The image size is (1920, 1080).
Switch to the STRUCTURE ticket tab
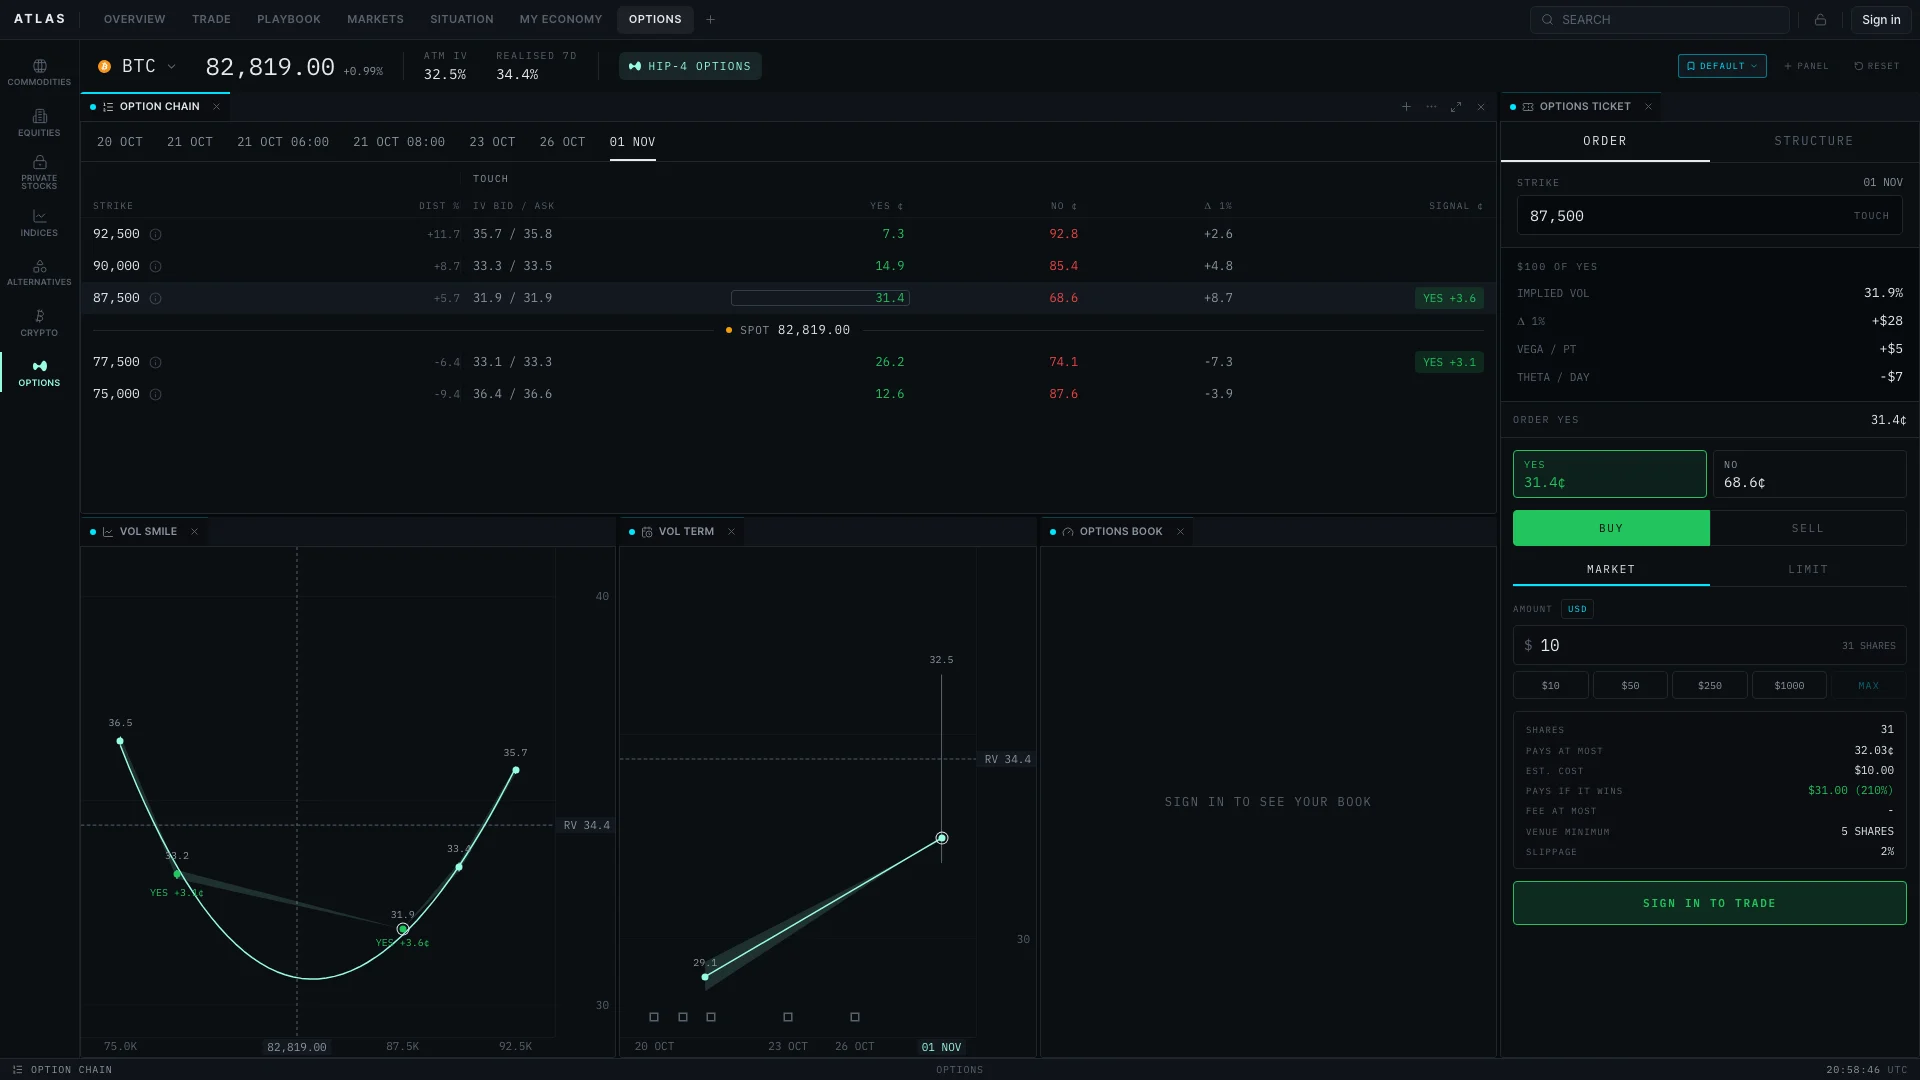(1814, 141)
